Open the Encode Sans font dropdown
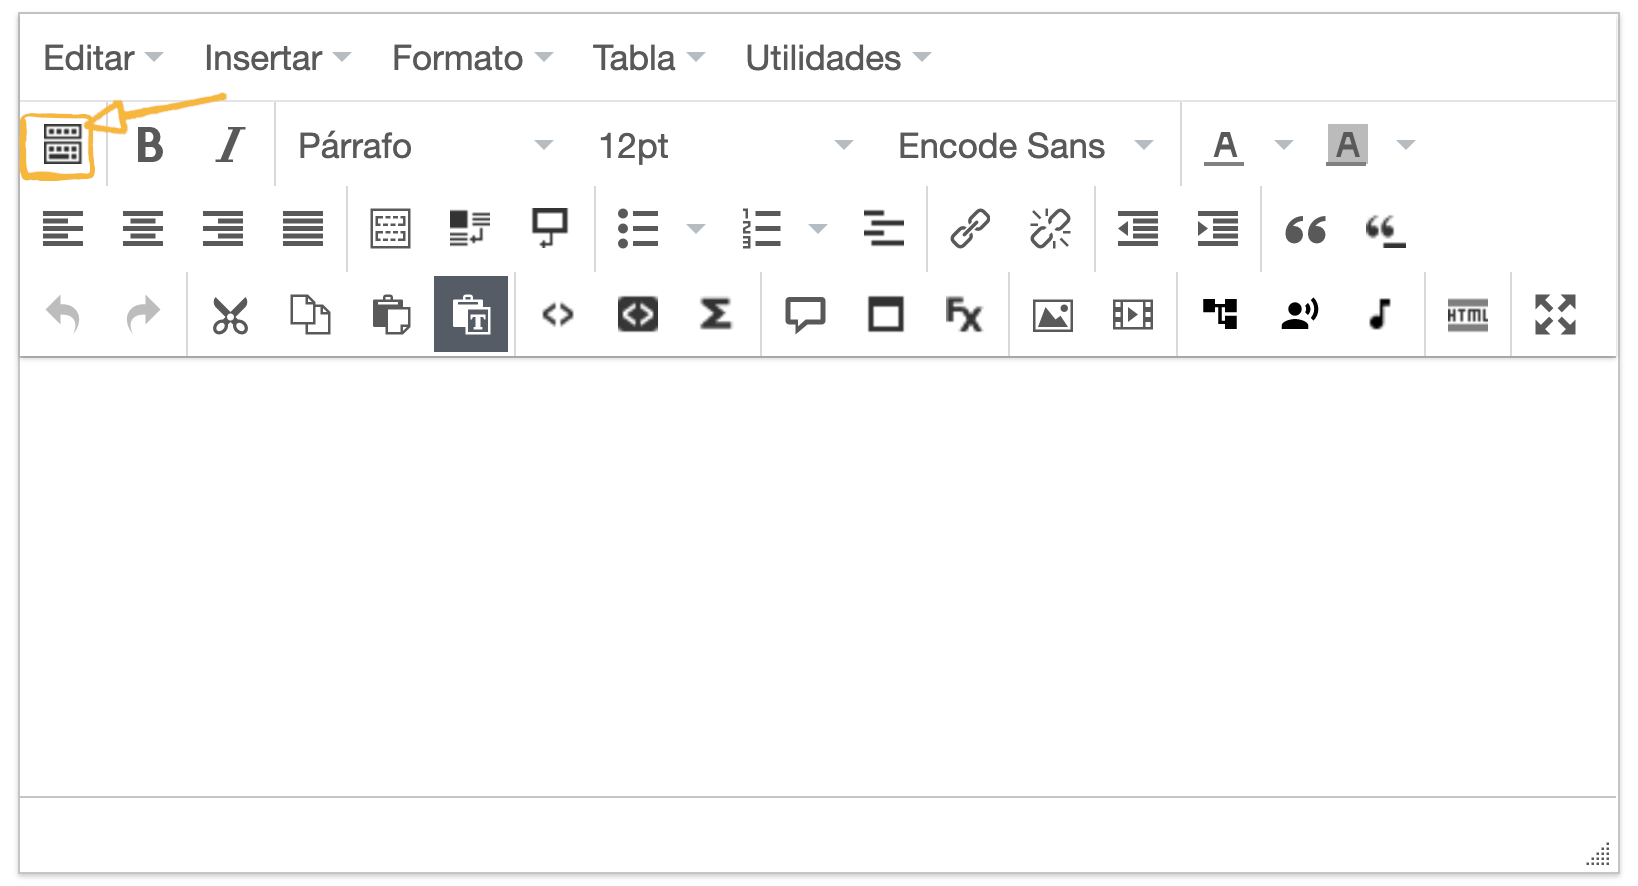 pyautogui.click(x=1024, y=146)
